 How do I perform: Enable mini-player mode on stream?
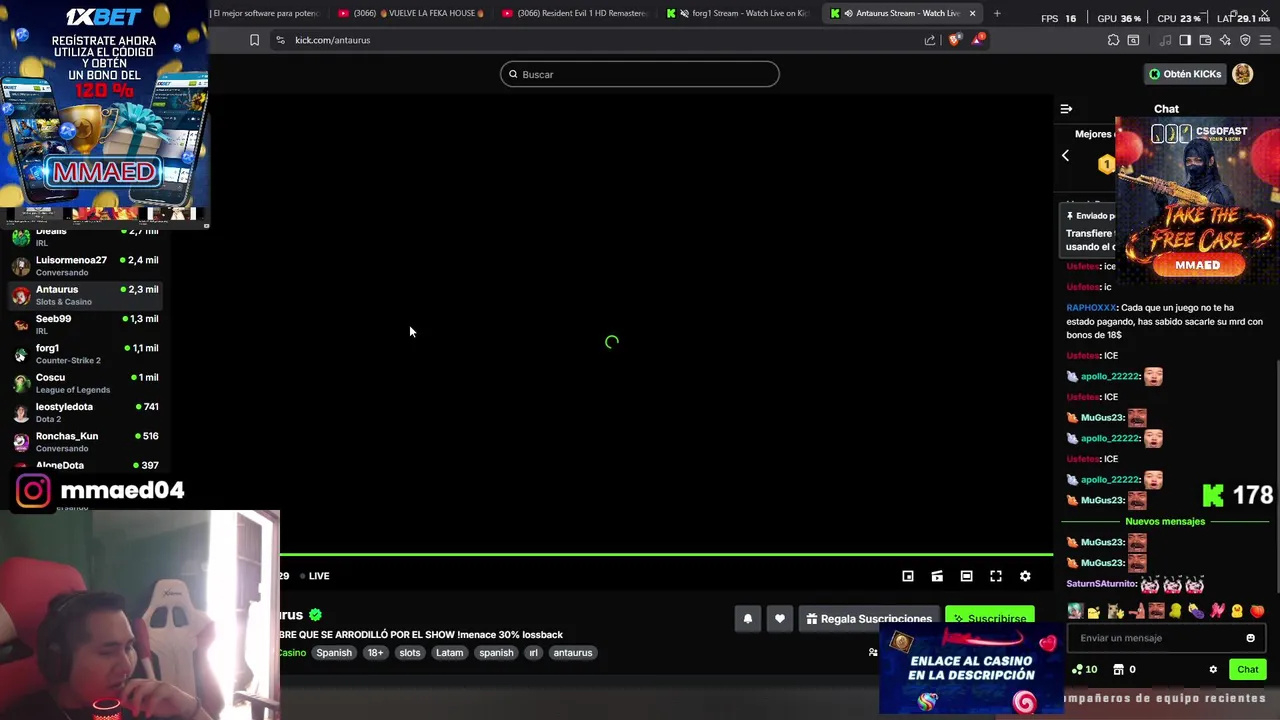point(908,576)
